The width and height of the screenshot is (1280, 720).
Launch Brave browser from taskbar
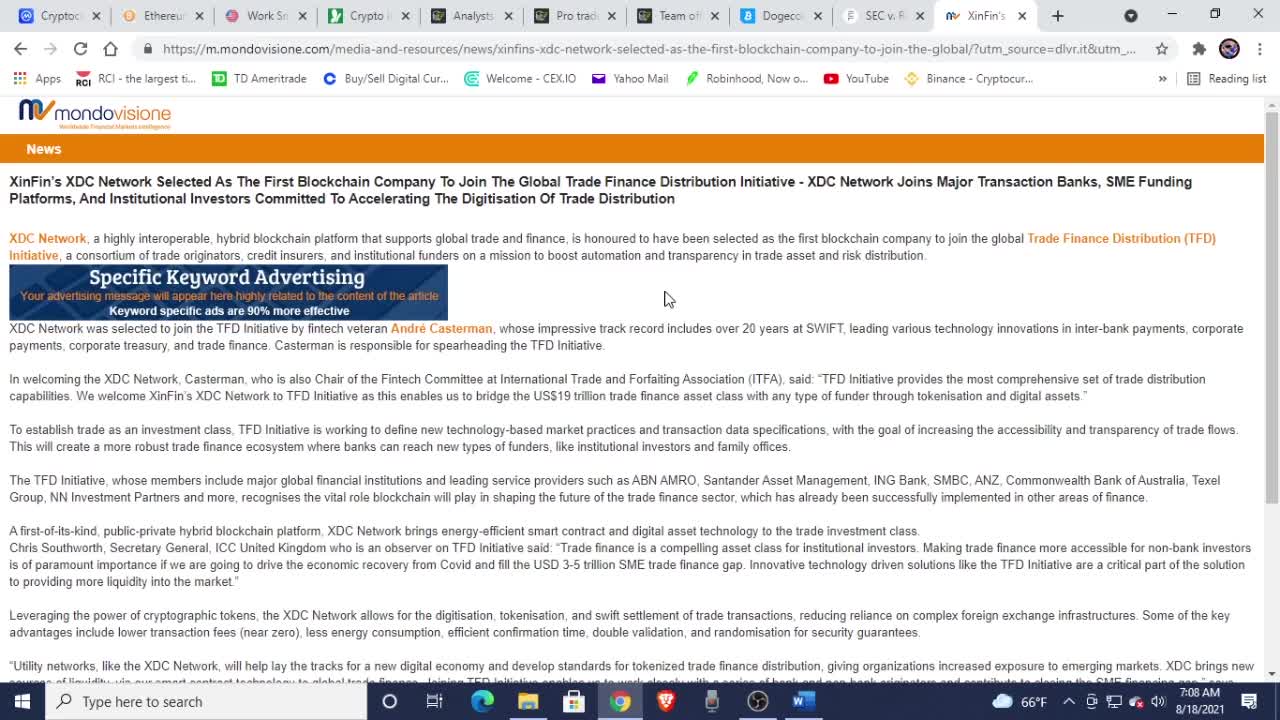click(666, 701)
